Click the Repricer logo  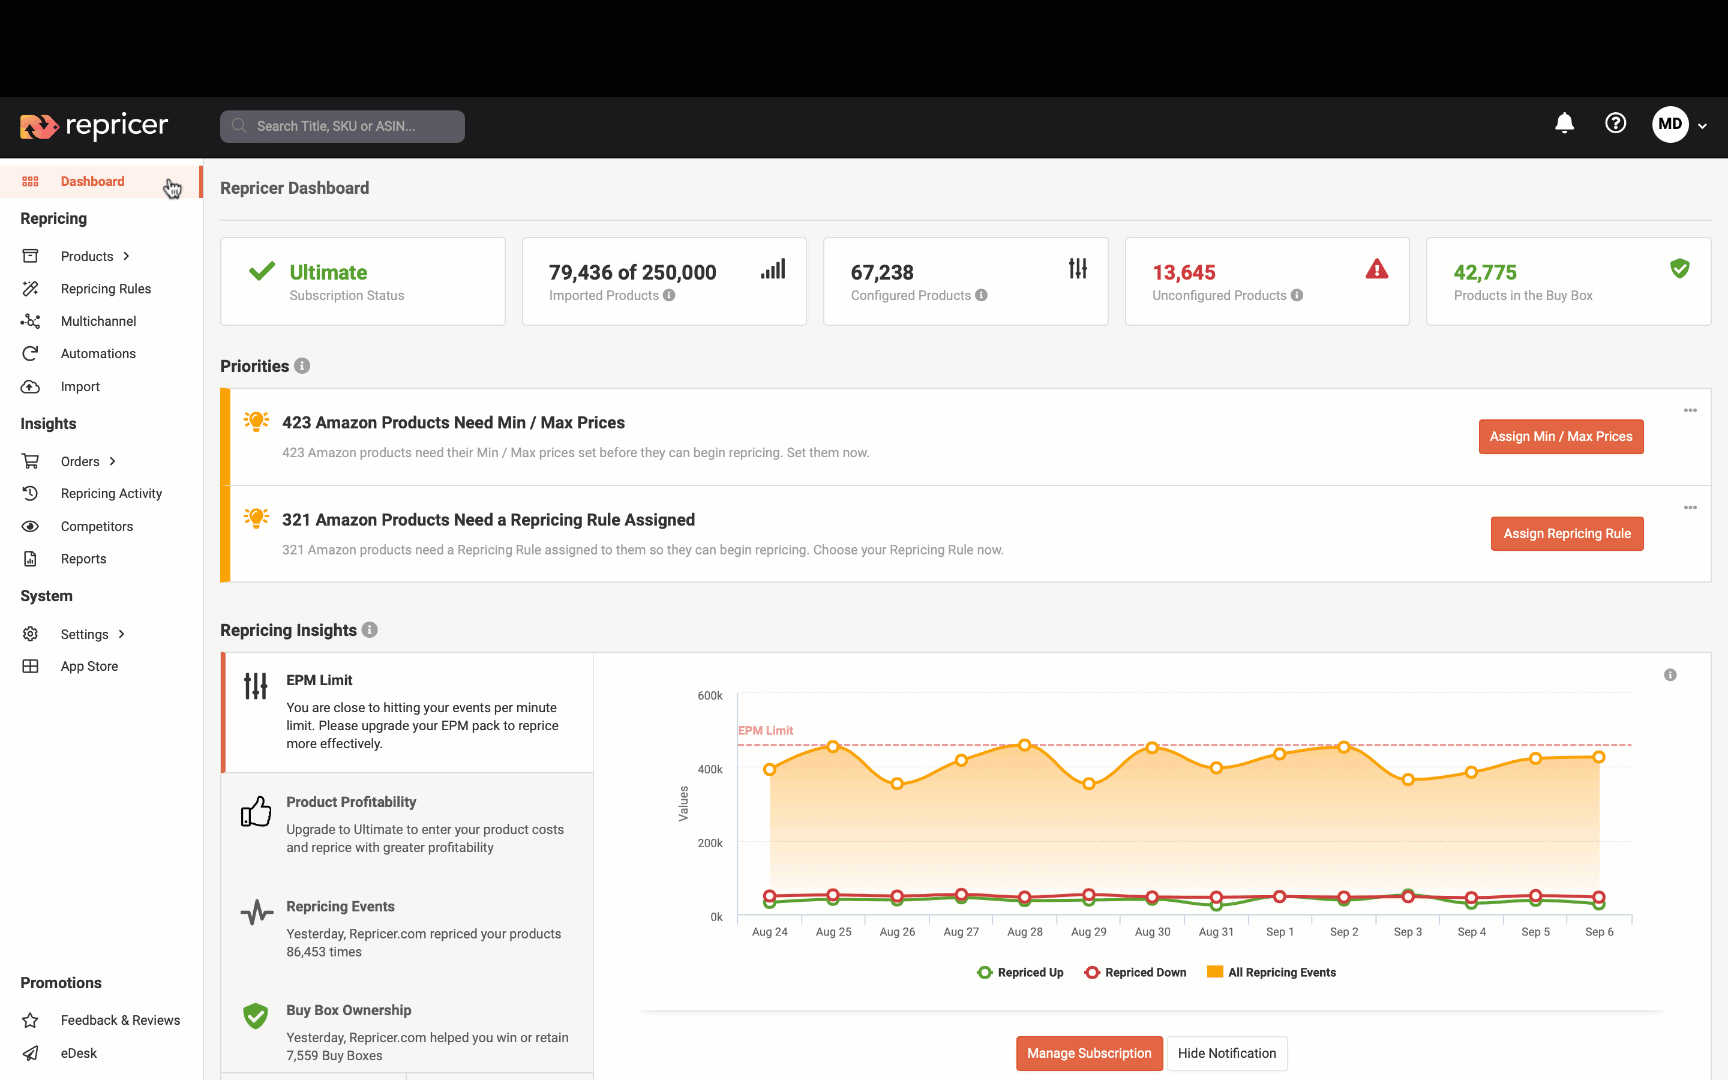94,126
